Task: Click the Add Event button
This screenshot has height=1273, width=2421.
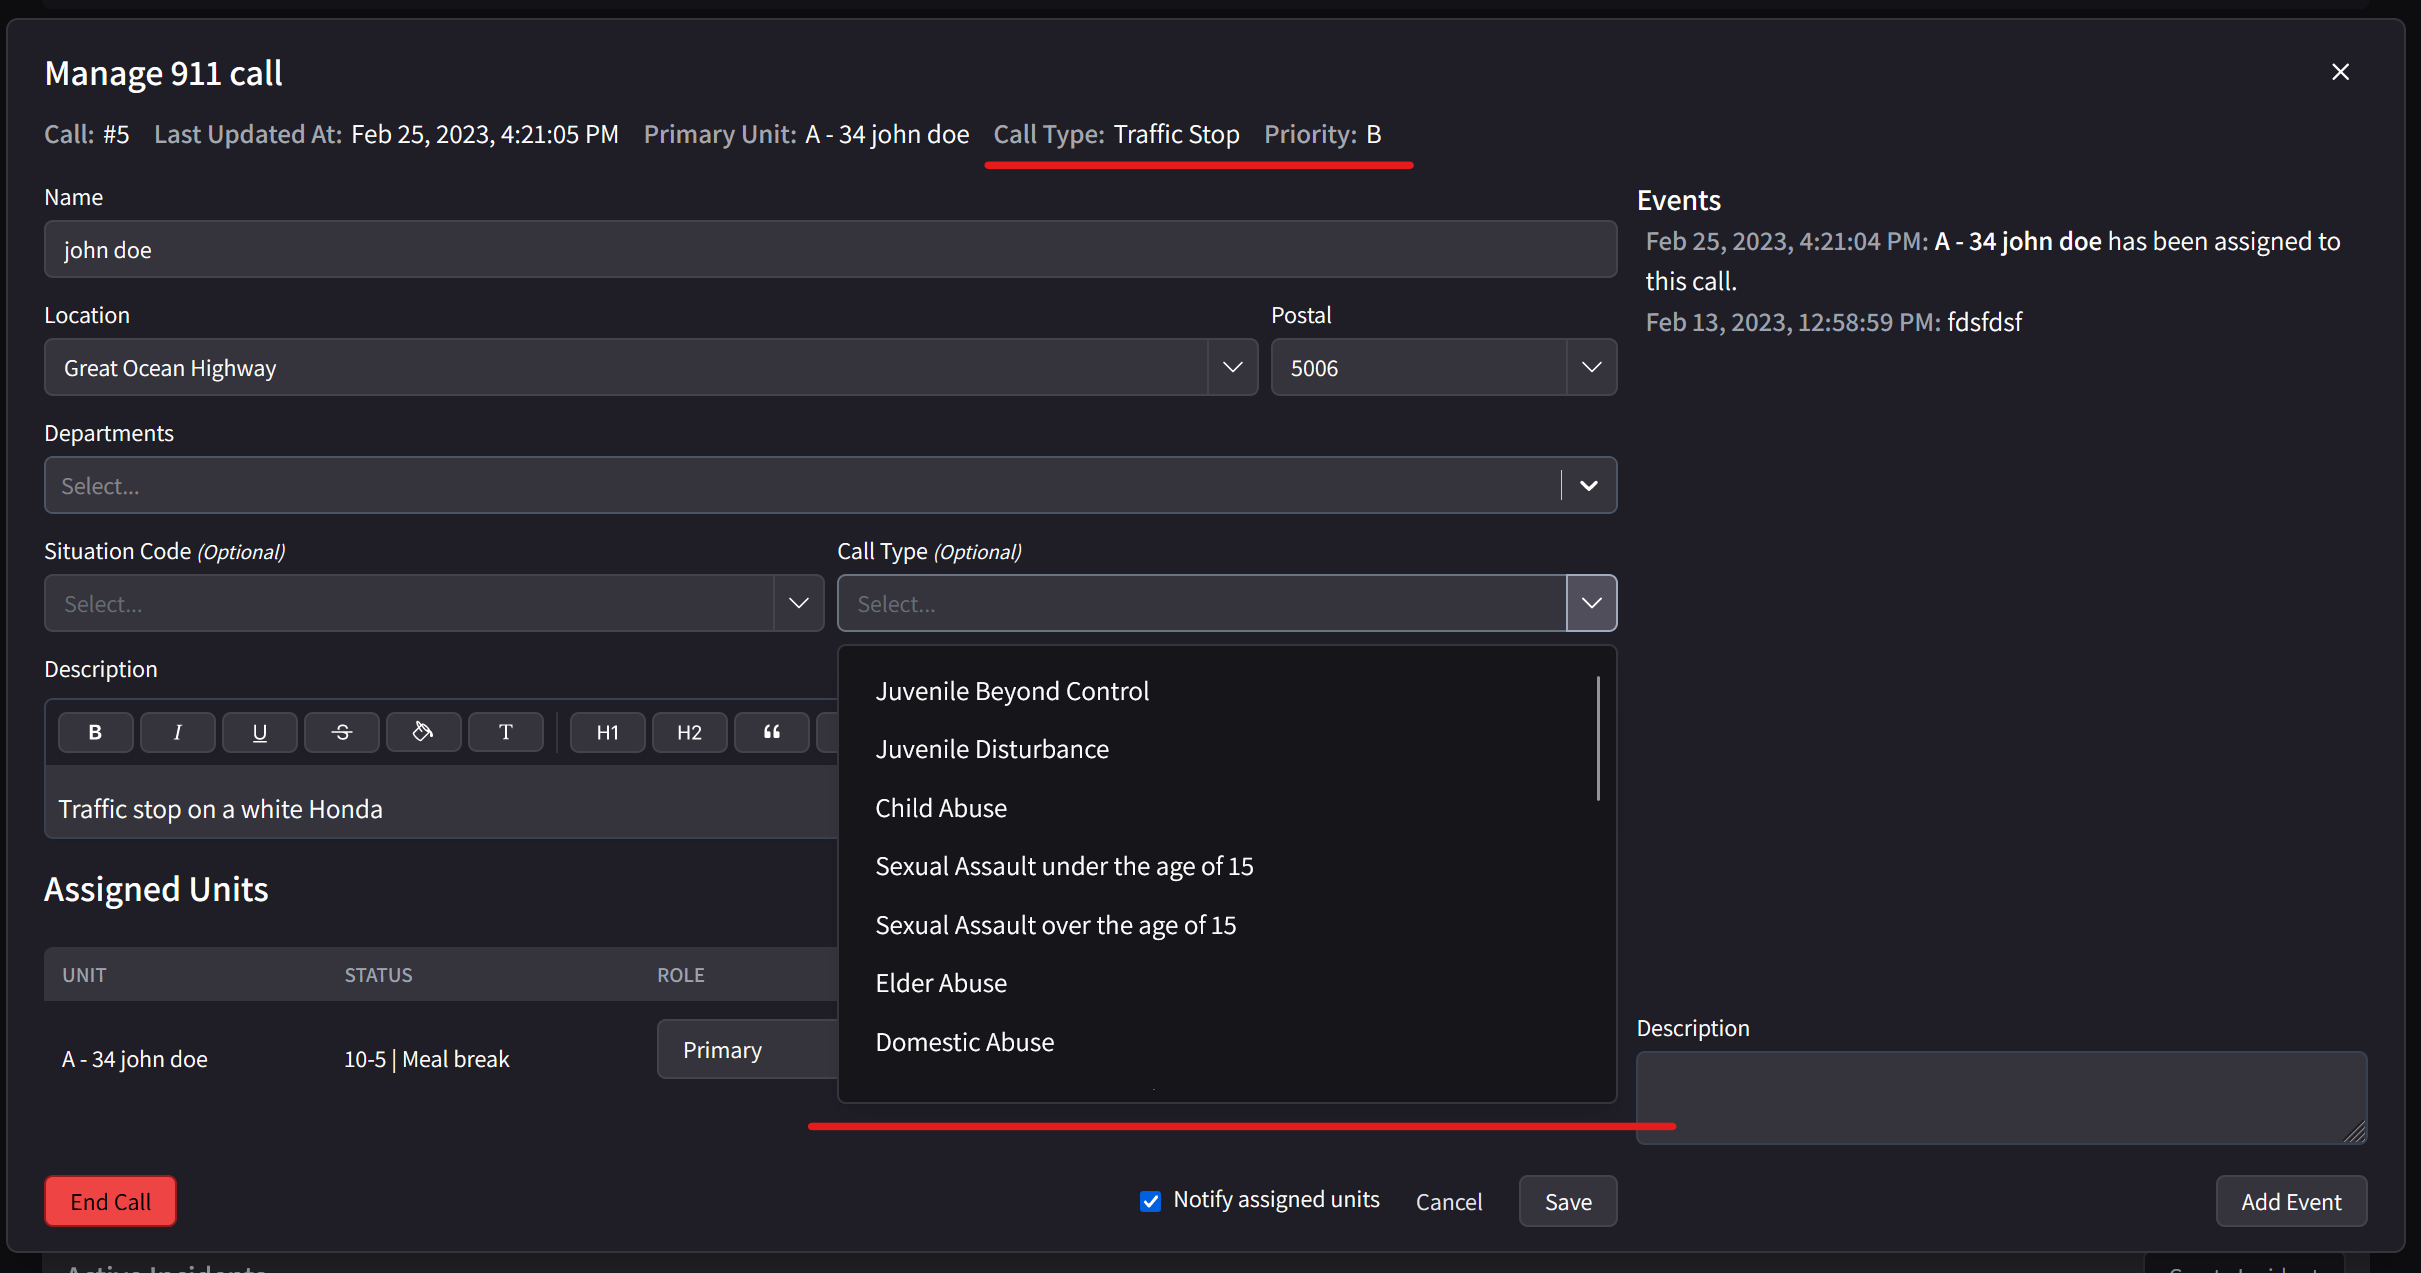Action: coord(2290,1201)
